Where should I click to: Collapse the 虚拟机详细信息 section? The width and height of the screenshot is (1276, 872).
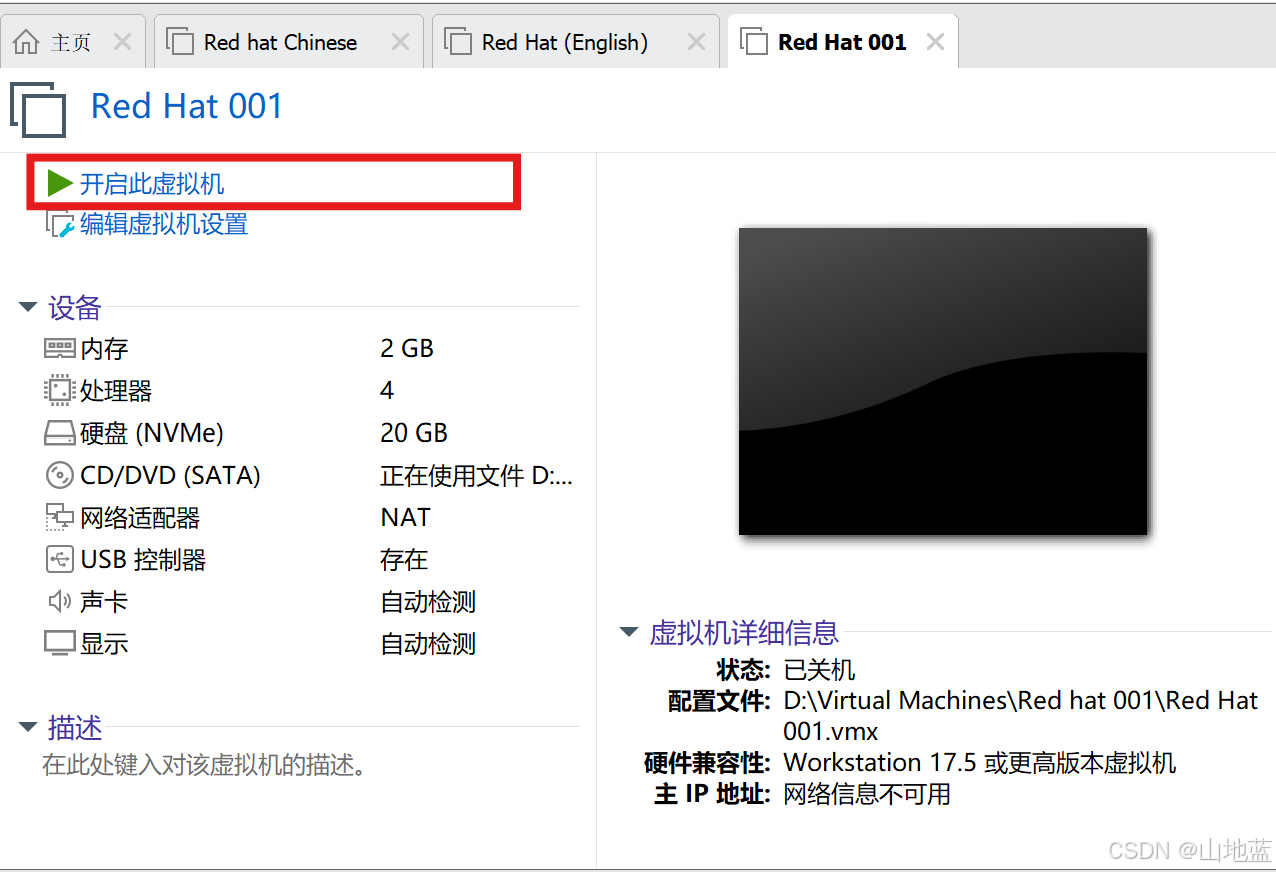tap(629, 632)
